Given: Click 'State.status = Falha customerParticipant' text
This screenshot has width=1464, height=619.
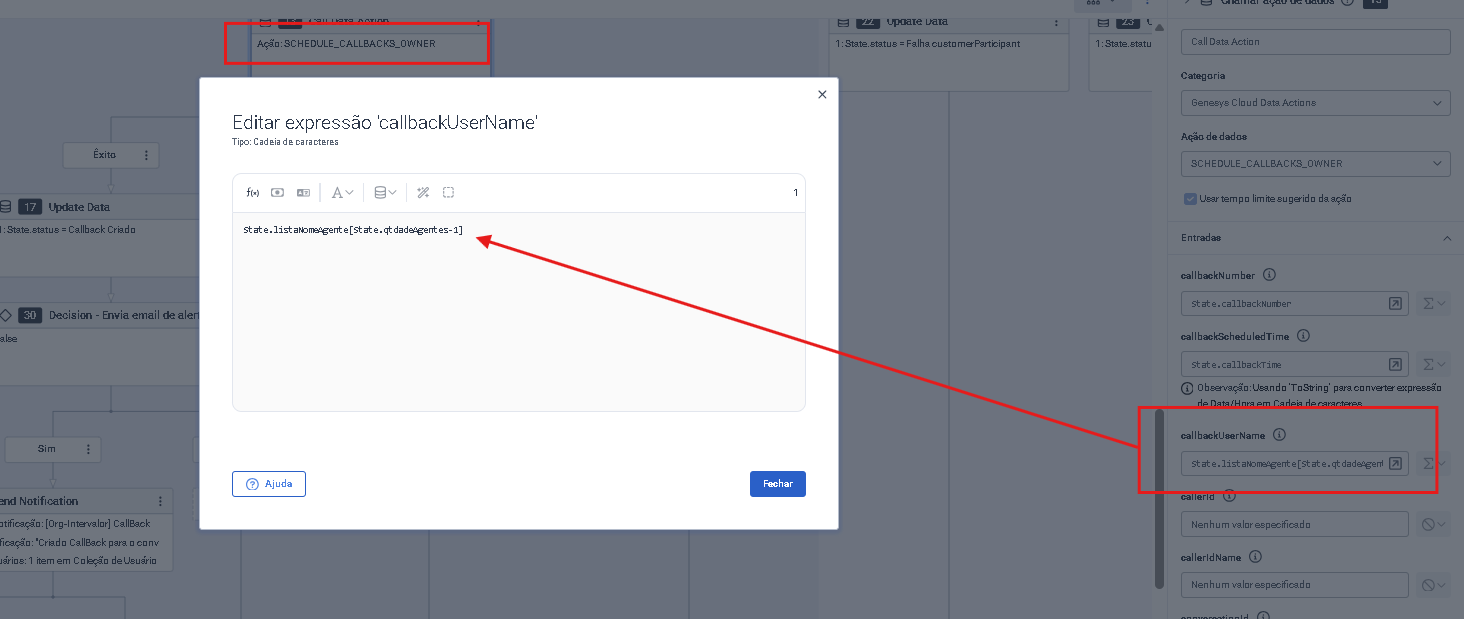Looking at the screenshot, I should click(934, 44).
